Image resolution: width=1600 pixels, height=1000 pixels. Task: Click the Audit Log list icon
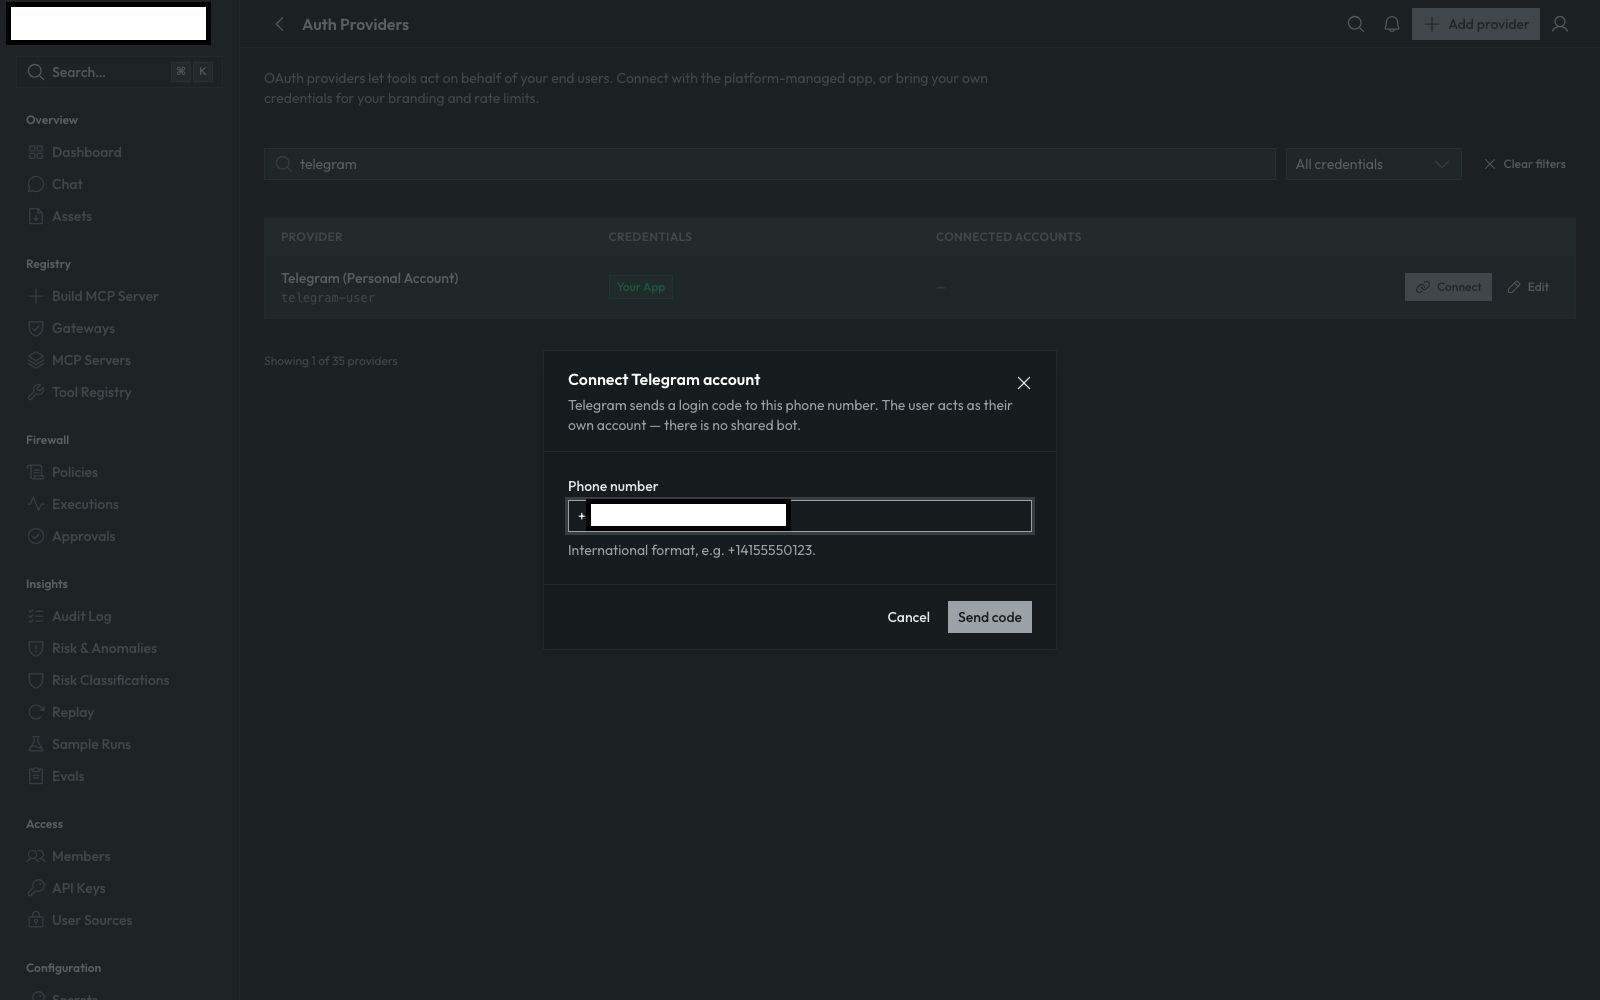[x=36, y=616]
